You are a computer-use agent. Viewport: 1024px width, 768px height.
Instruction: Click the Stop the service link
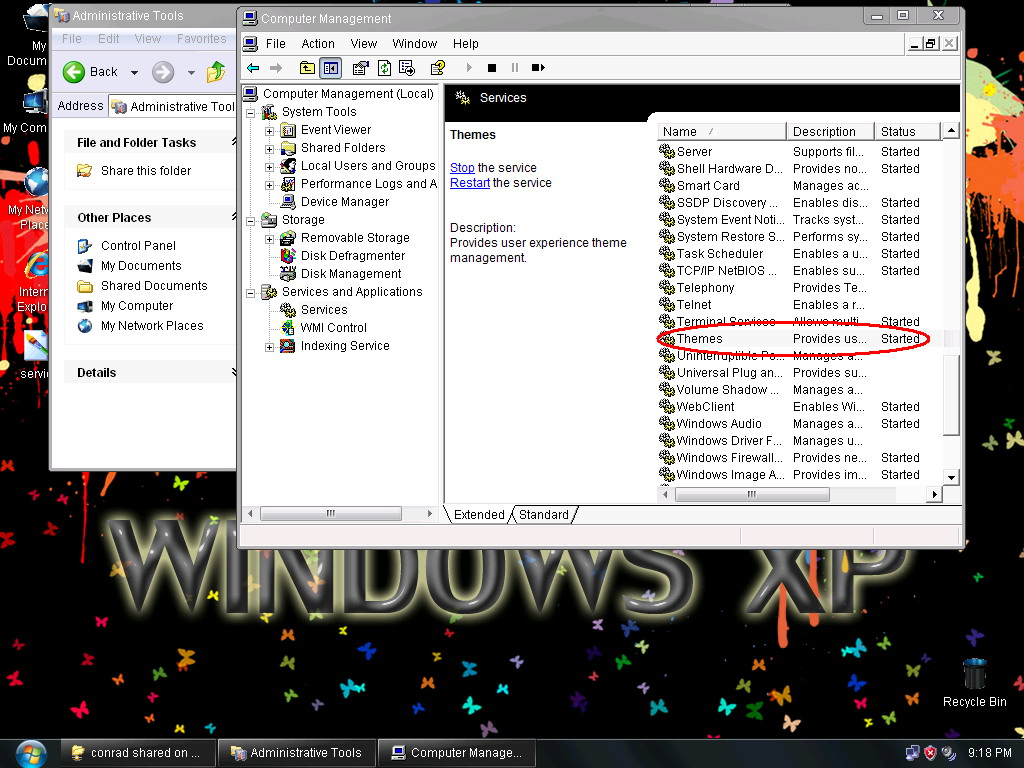coord(462,168)
